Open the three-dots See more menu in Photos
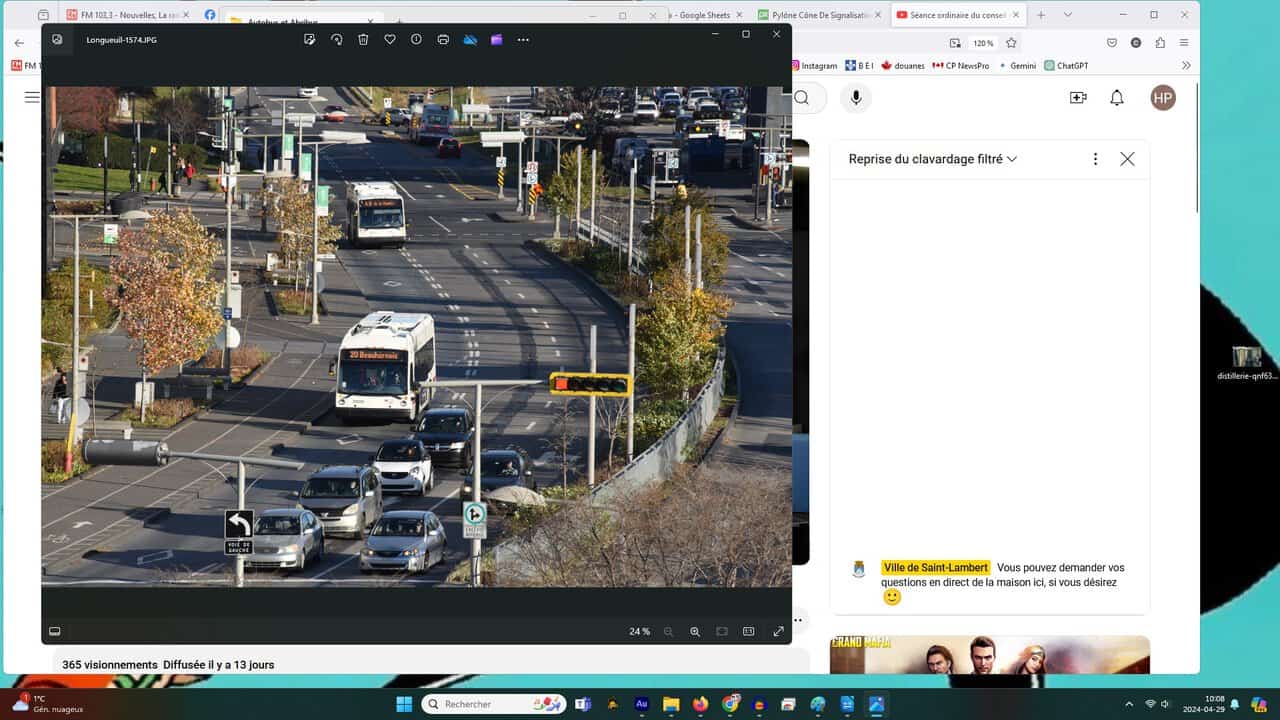The height and width of the screenshot is (720, 1280). click(x=523, y=39)
